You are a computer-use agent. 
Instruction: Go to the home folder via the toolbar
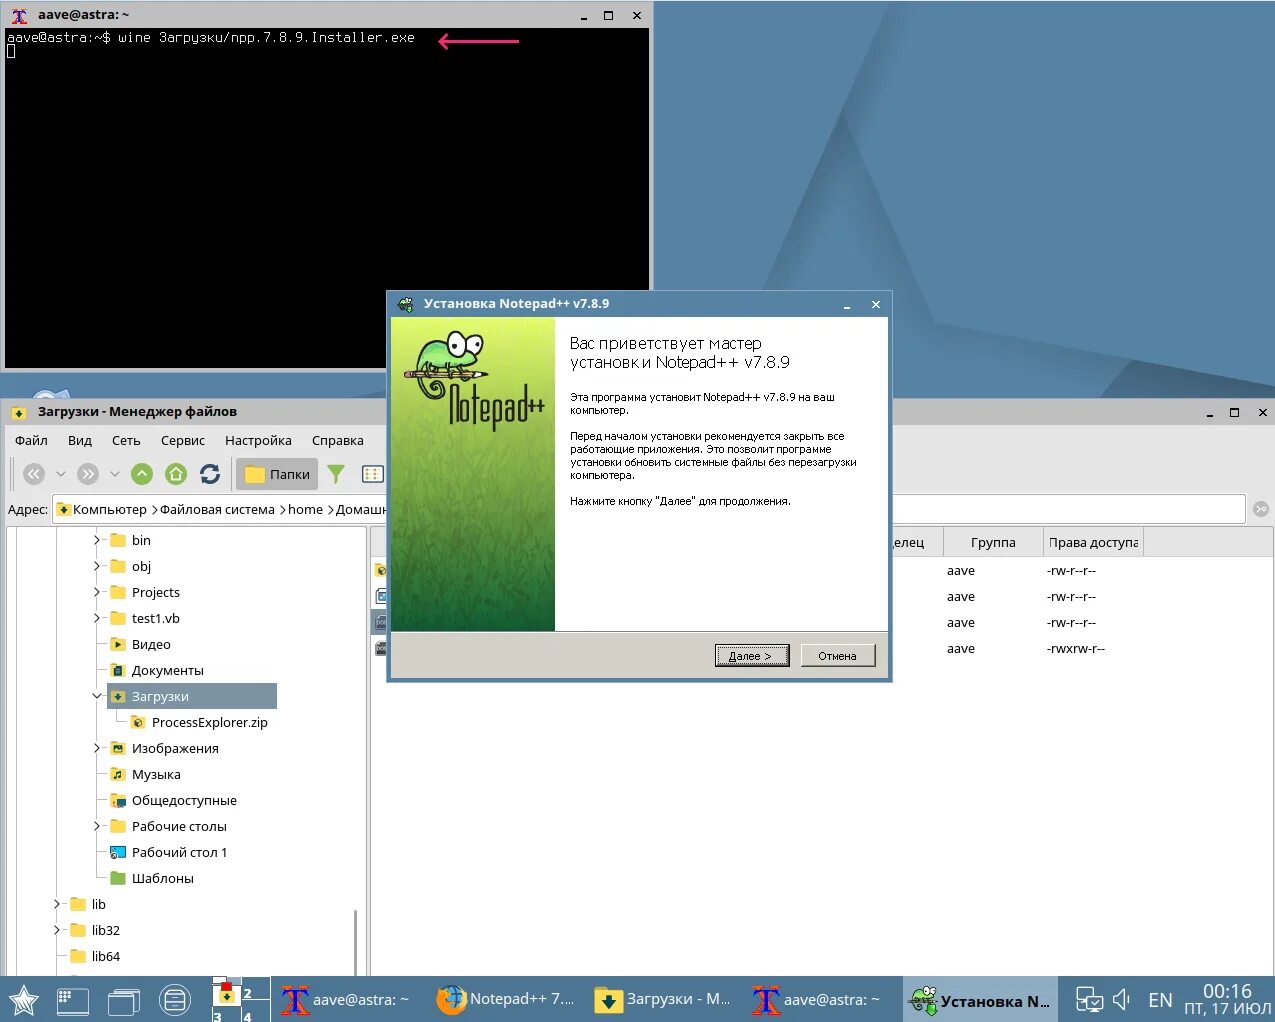pos(176,474)
